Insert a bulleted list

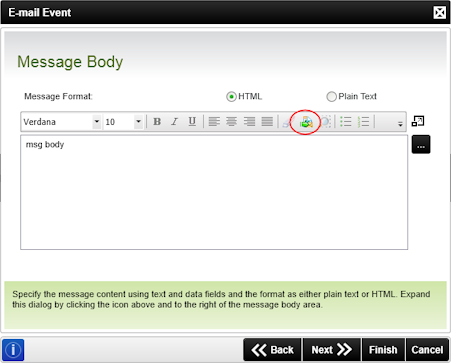(346, 122)
